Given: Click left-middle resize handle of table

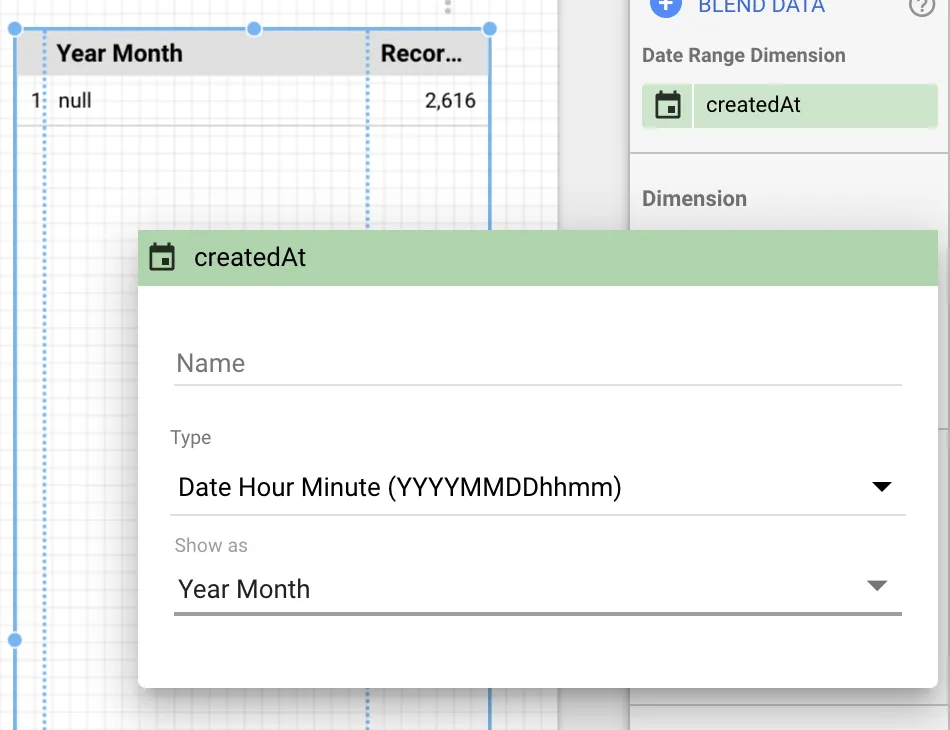Looking at the screenshot, I should [x=15, y=640].
